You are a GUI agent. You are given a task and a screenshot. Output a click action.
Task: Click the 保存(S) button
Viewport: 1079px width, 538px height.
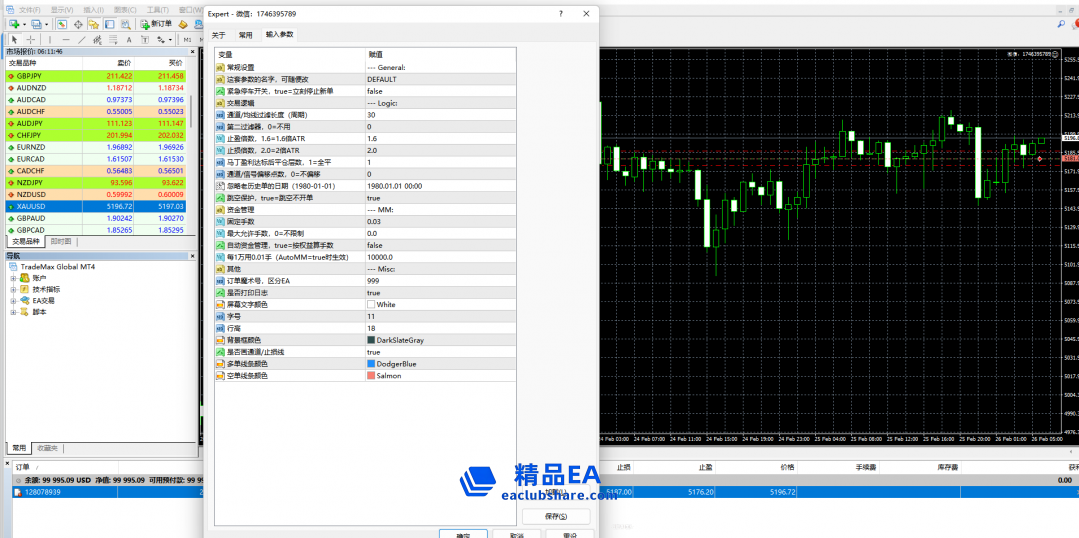click(555, 516)
